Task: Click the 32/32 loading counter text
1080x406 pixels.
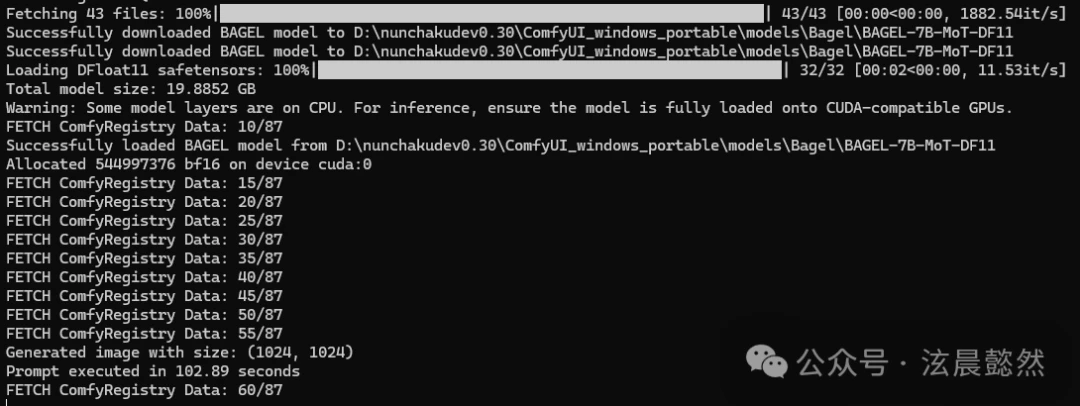Action: pyautogui.click(x=820, y=70)
